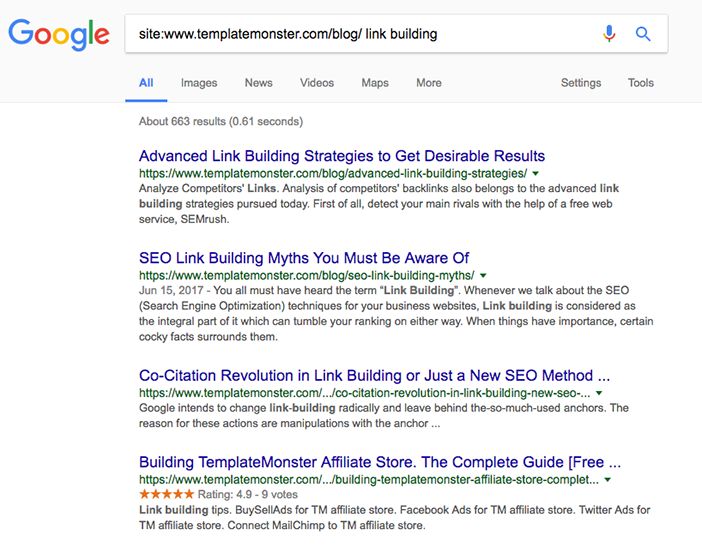702x548 pixels.
Task: Expand arrow beside advanced-link-building-strategies URL
Action: [536, 174]
